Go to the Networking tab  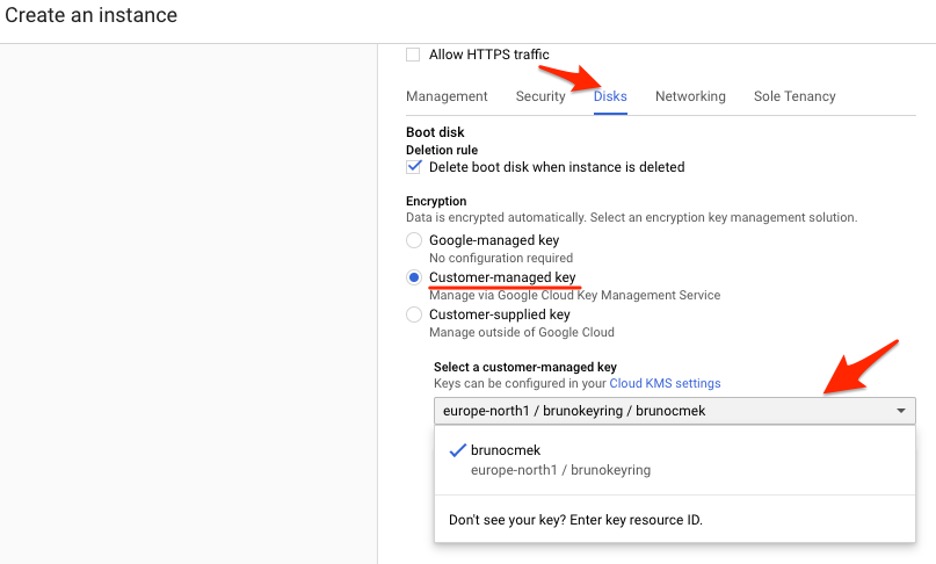[x=690, y=97]
